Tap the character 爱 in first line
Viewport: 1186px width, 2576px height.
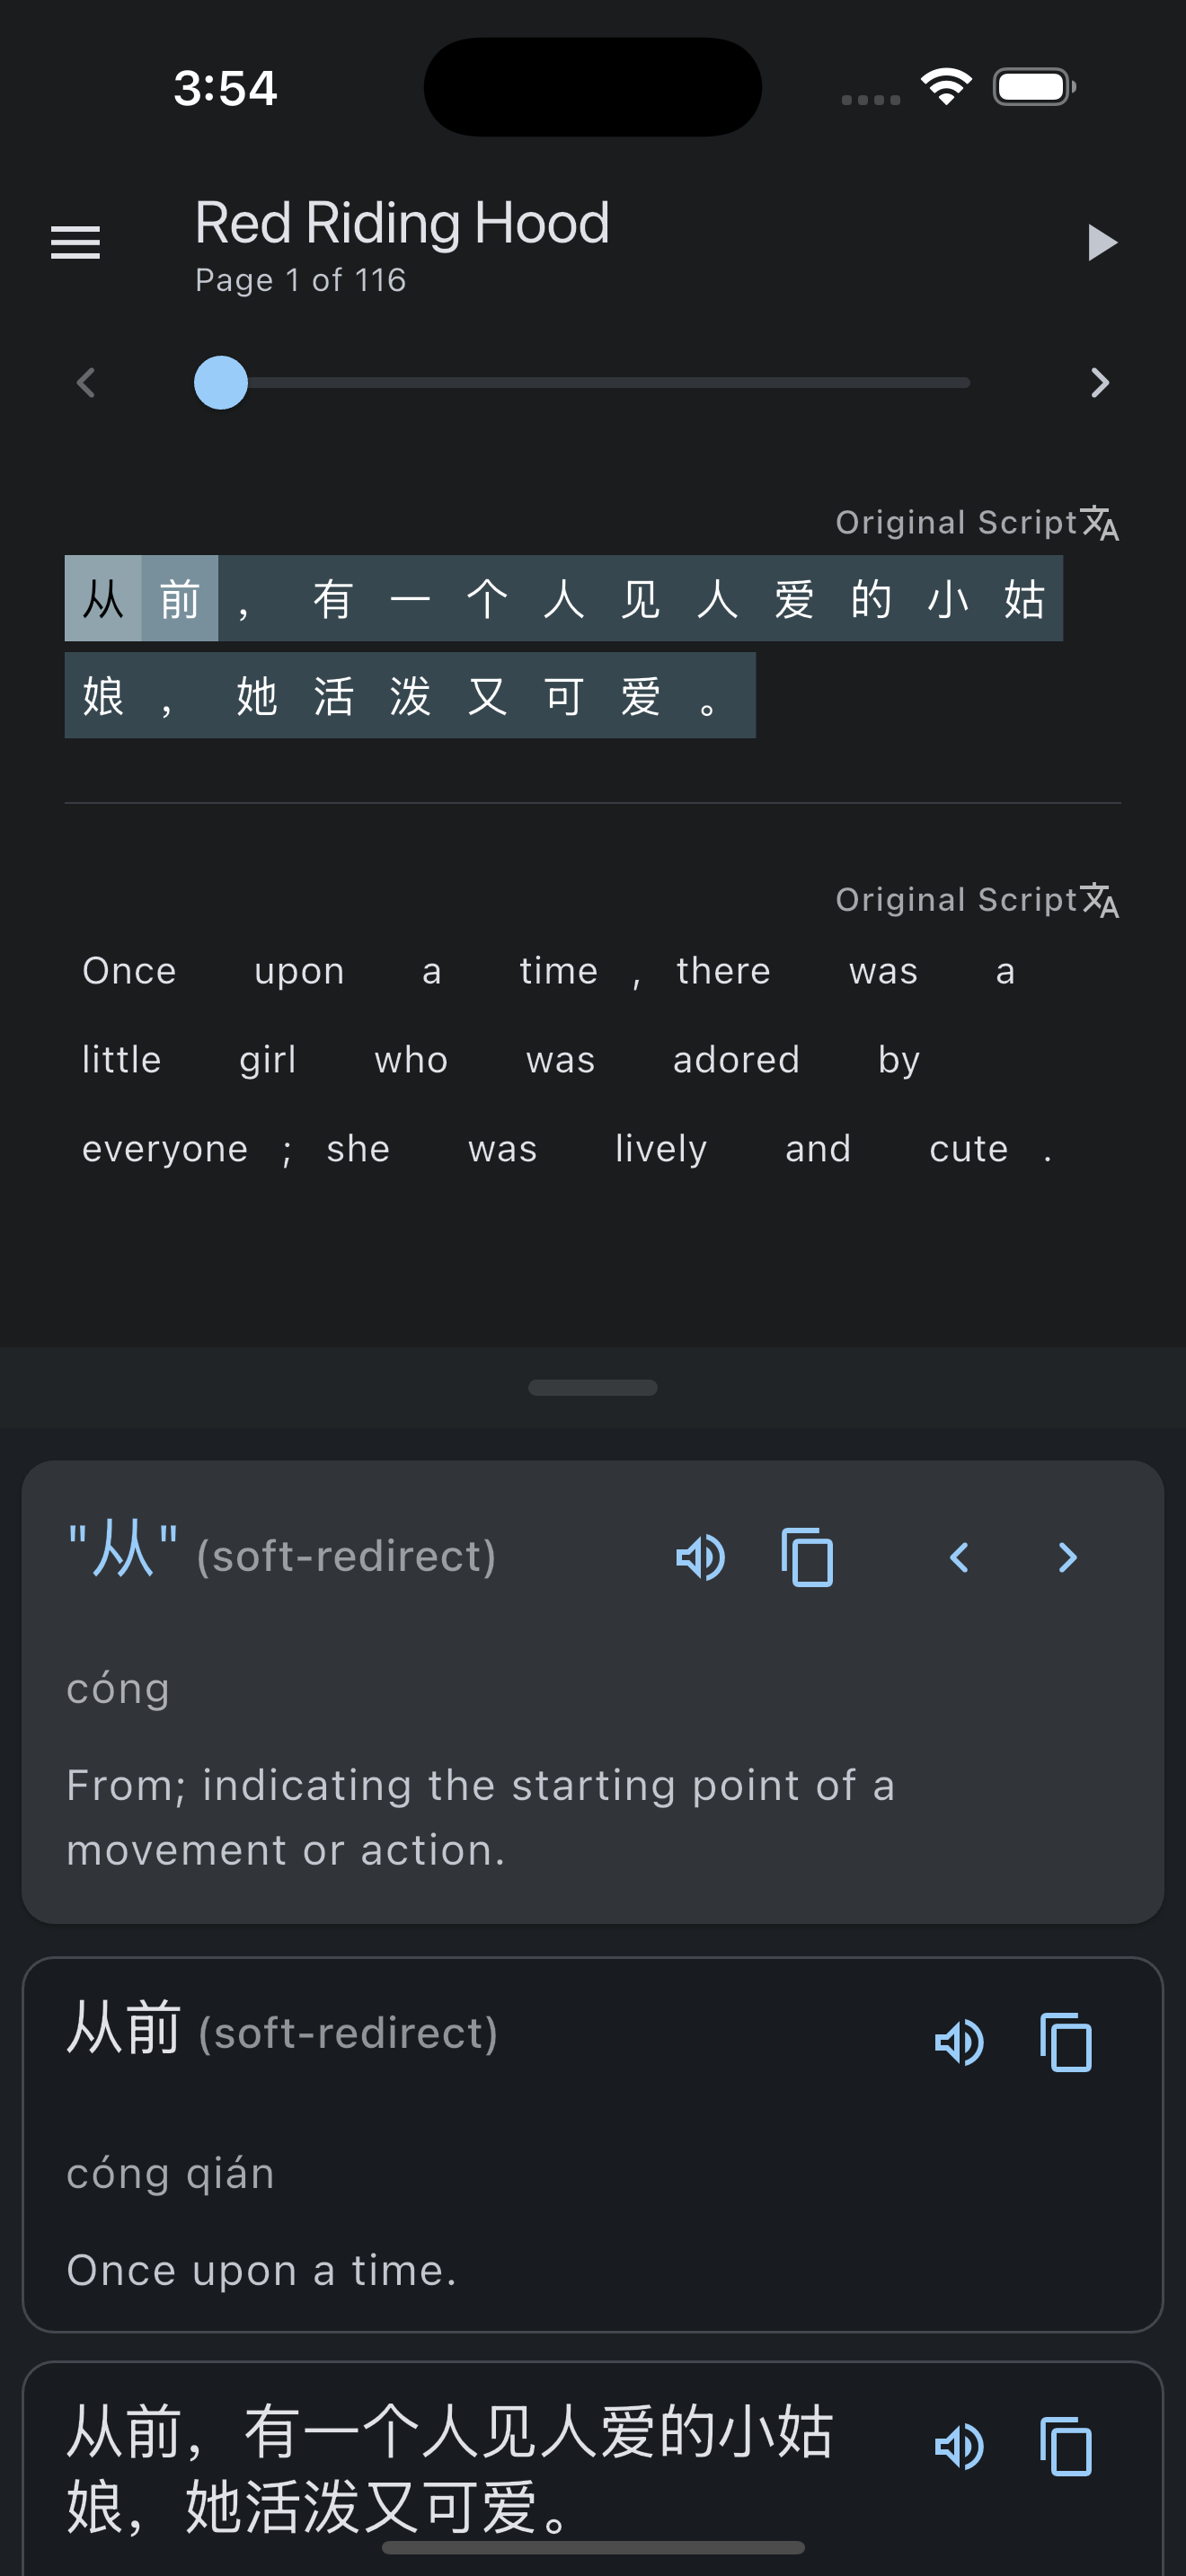(x=794, y=598)
